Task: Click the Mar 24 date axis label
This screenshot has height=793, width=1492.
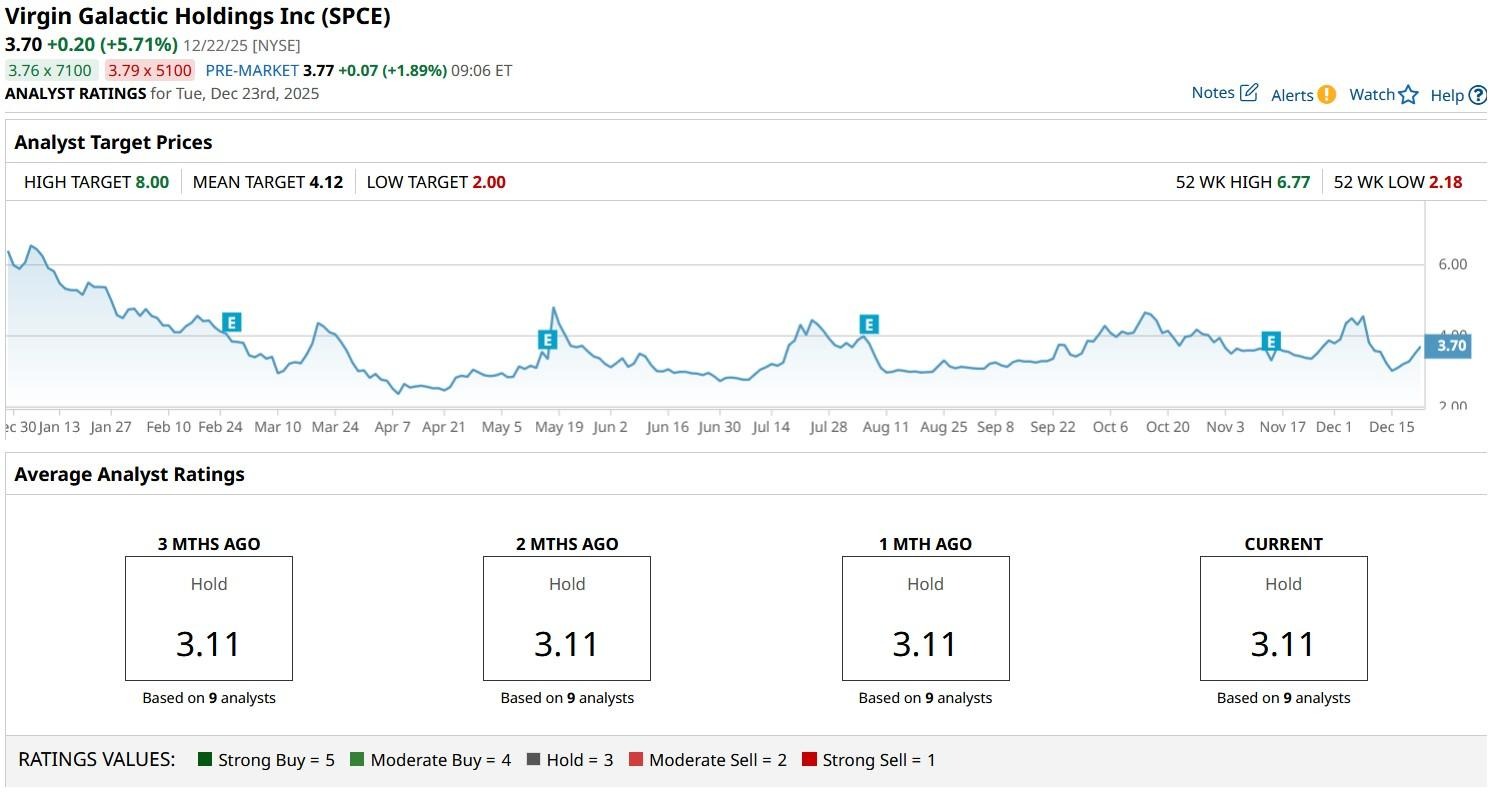Action: pos(335,427)
